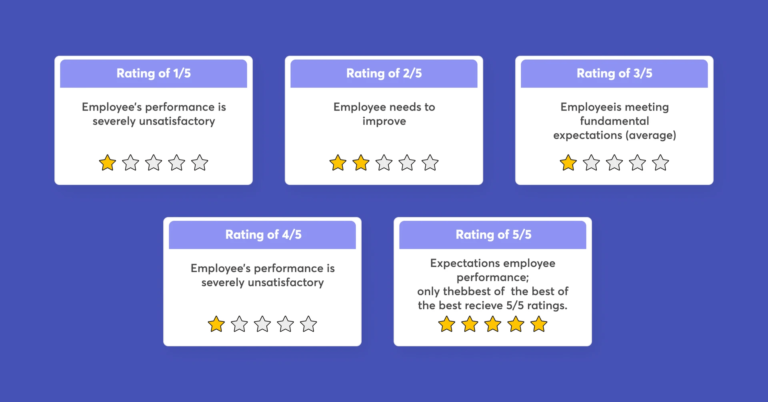Viewport: 768px width, 402px height.
Task: Select the Rating of 2/5 header
Action: pos(384,73)
